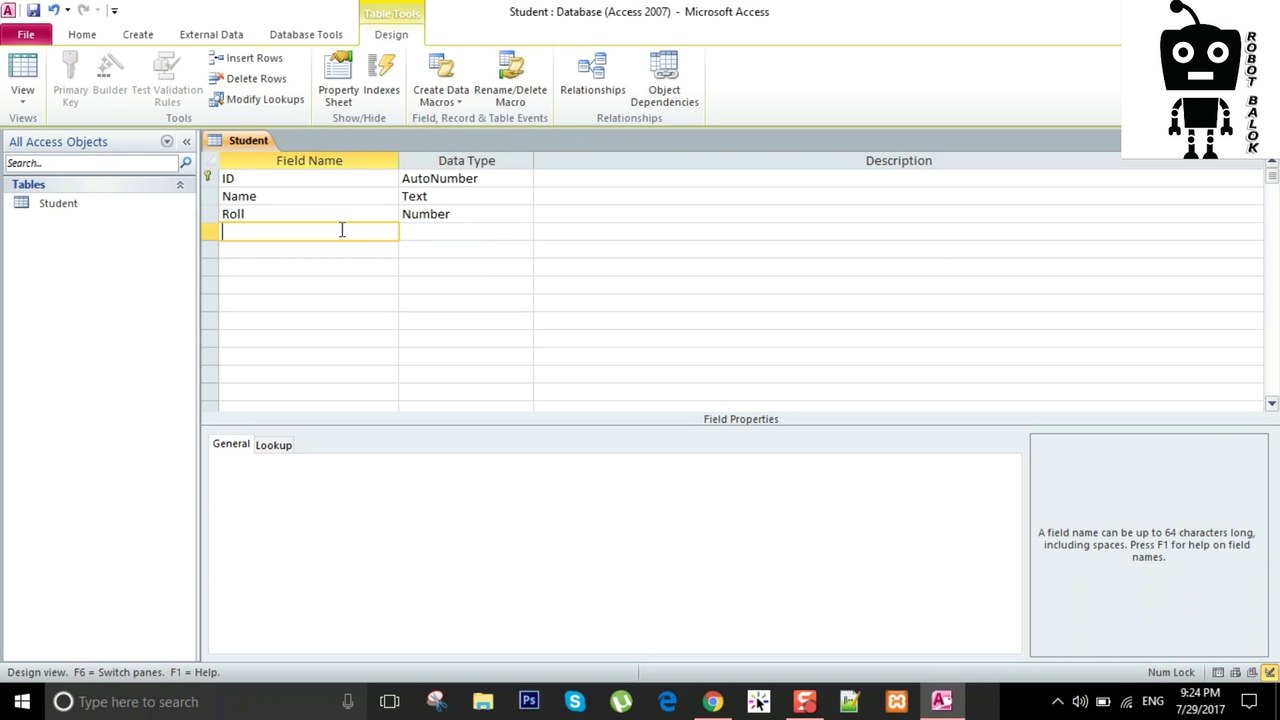The image size is (1280, 720).
Task: Click the search magnifier icon in navigation pane
Action: coord(186,163)
